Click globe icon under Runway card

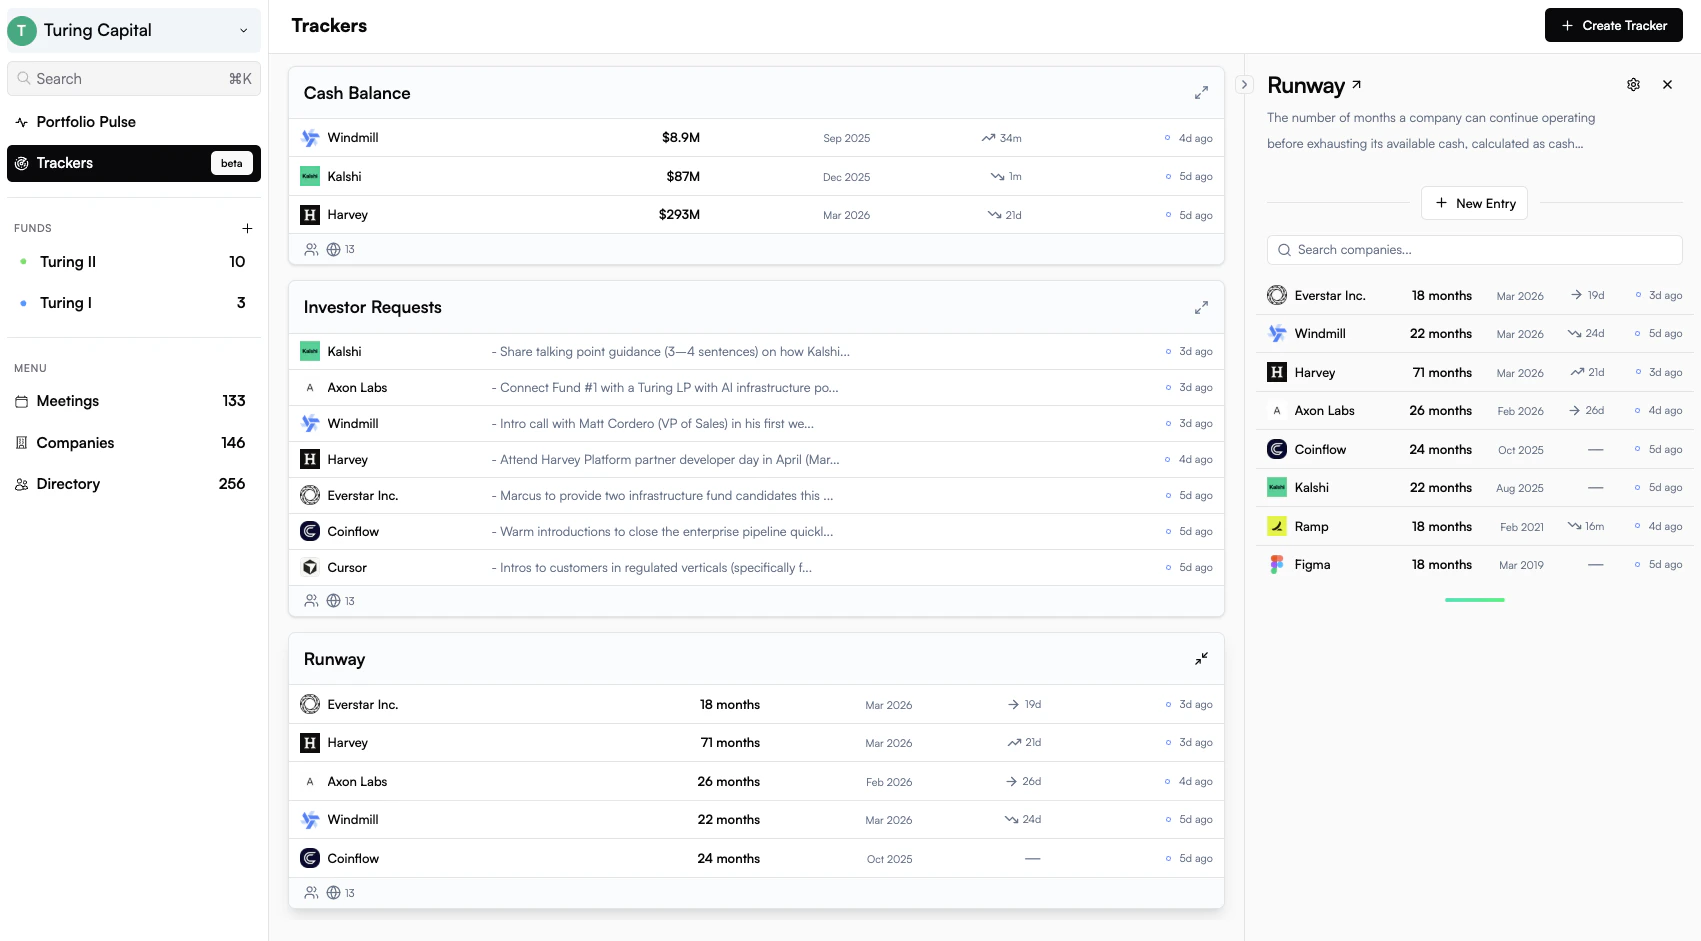click(334, 893)
